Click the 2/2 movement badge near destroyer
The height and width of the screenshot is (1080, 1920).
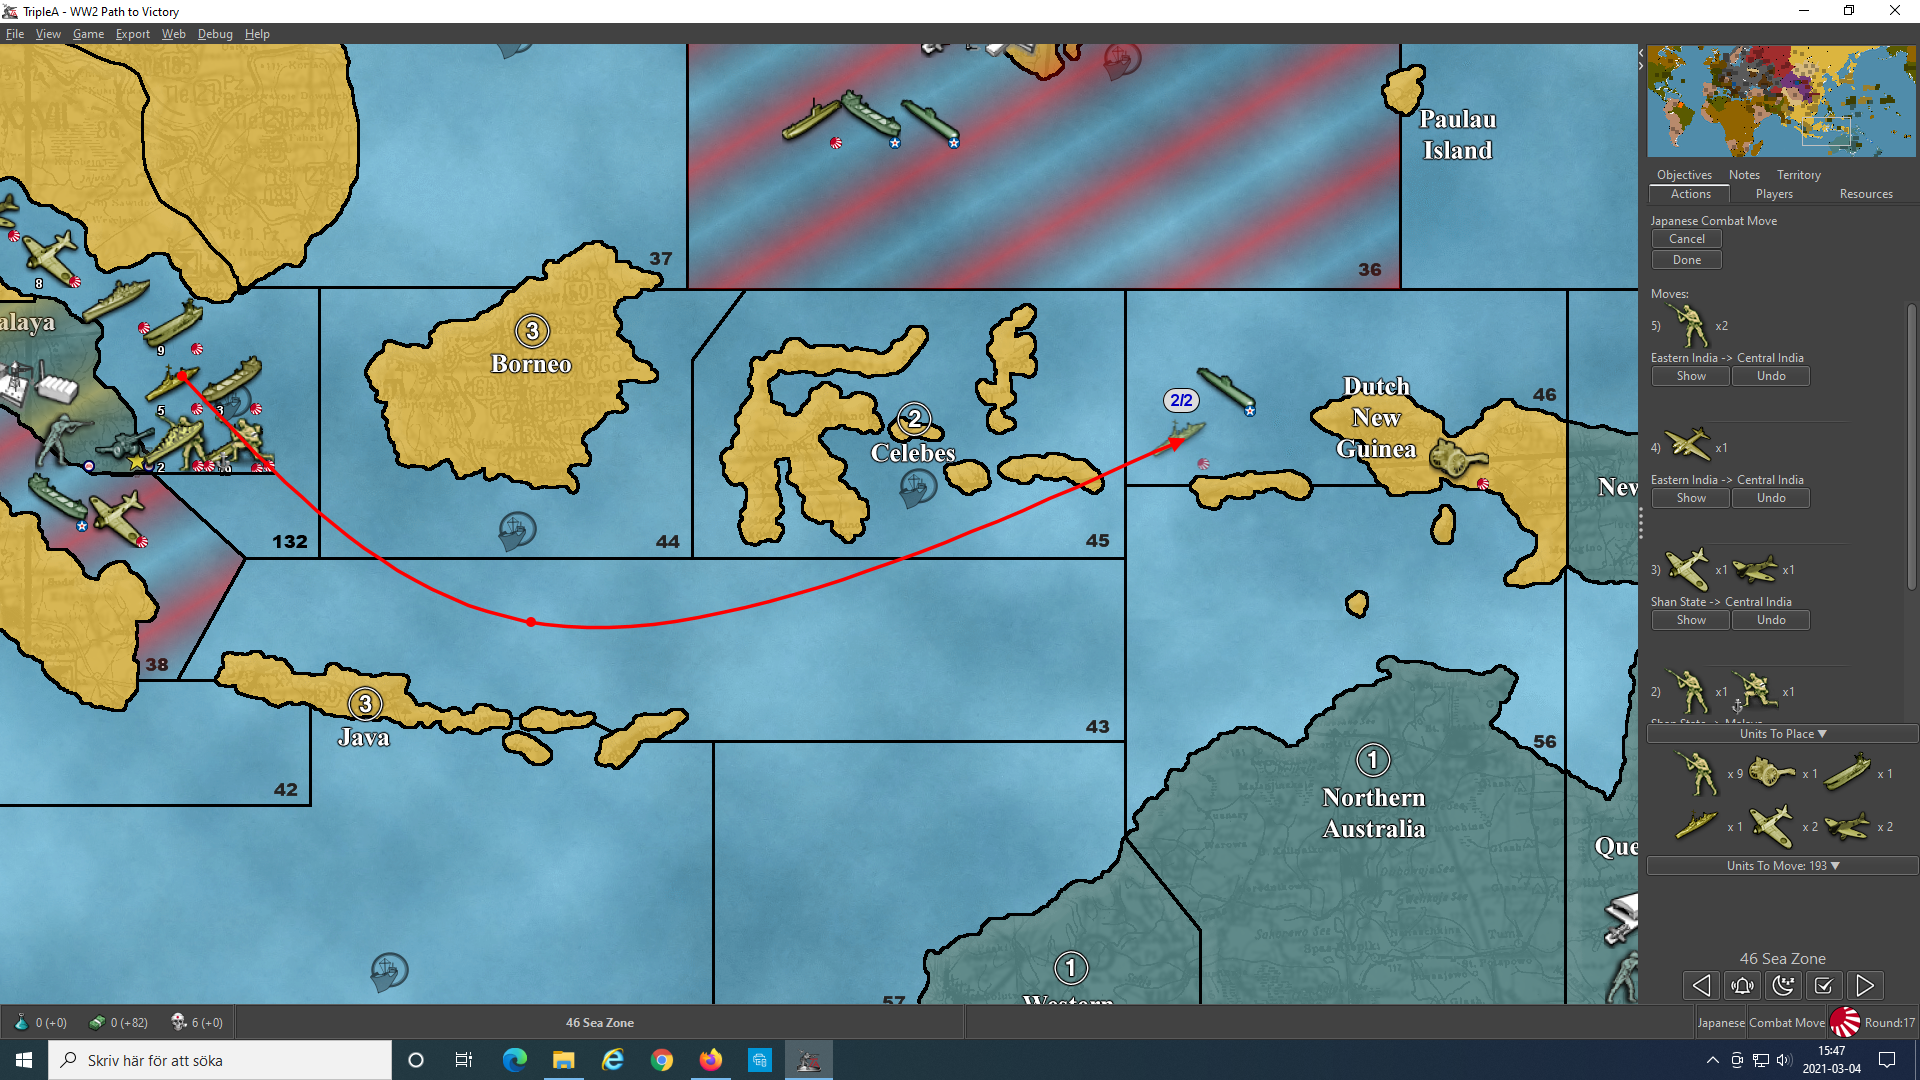click(x=1181, y=400)
